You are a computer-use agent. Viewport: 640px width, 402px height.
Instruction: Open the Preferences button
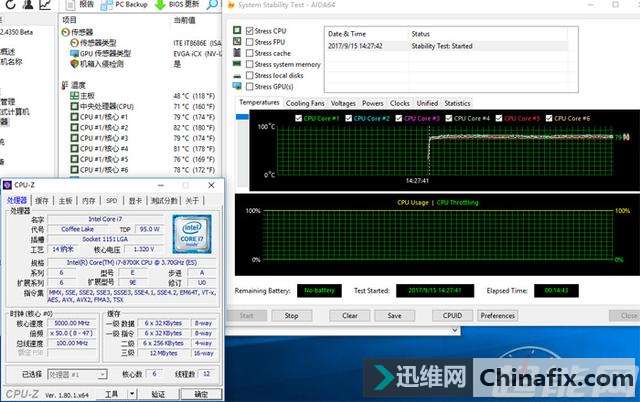pos(498,315)
